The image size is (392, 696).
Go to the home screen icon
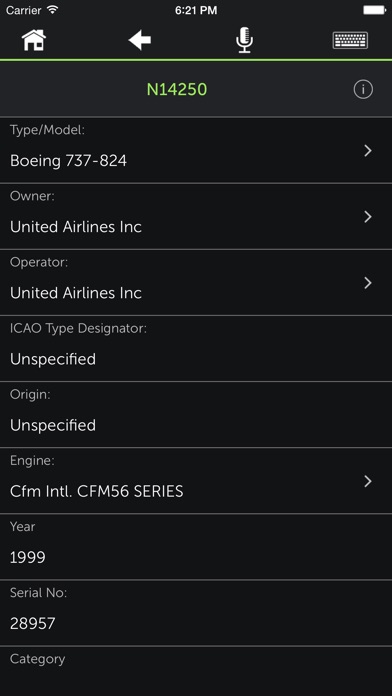(34, 40)
